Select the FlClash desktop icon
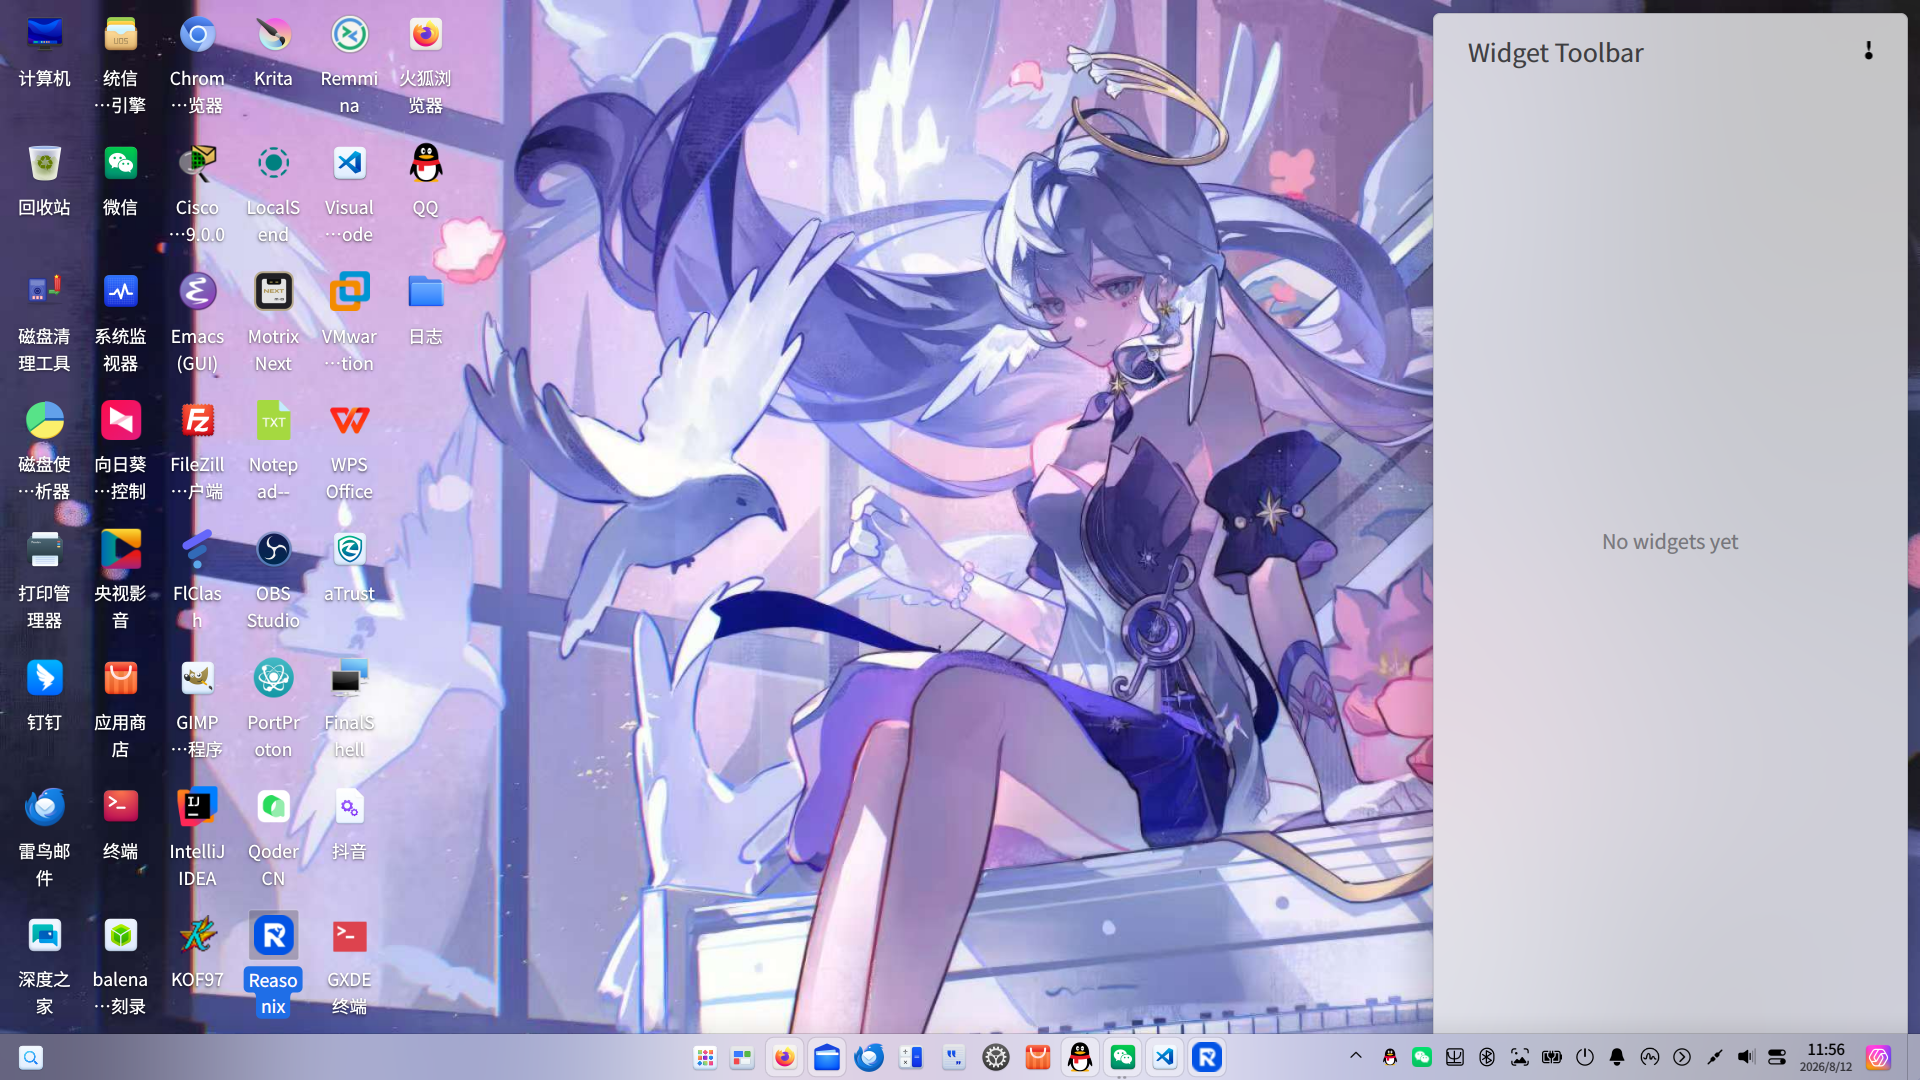 point(197,549)
